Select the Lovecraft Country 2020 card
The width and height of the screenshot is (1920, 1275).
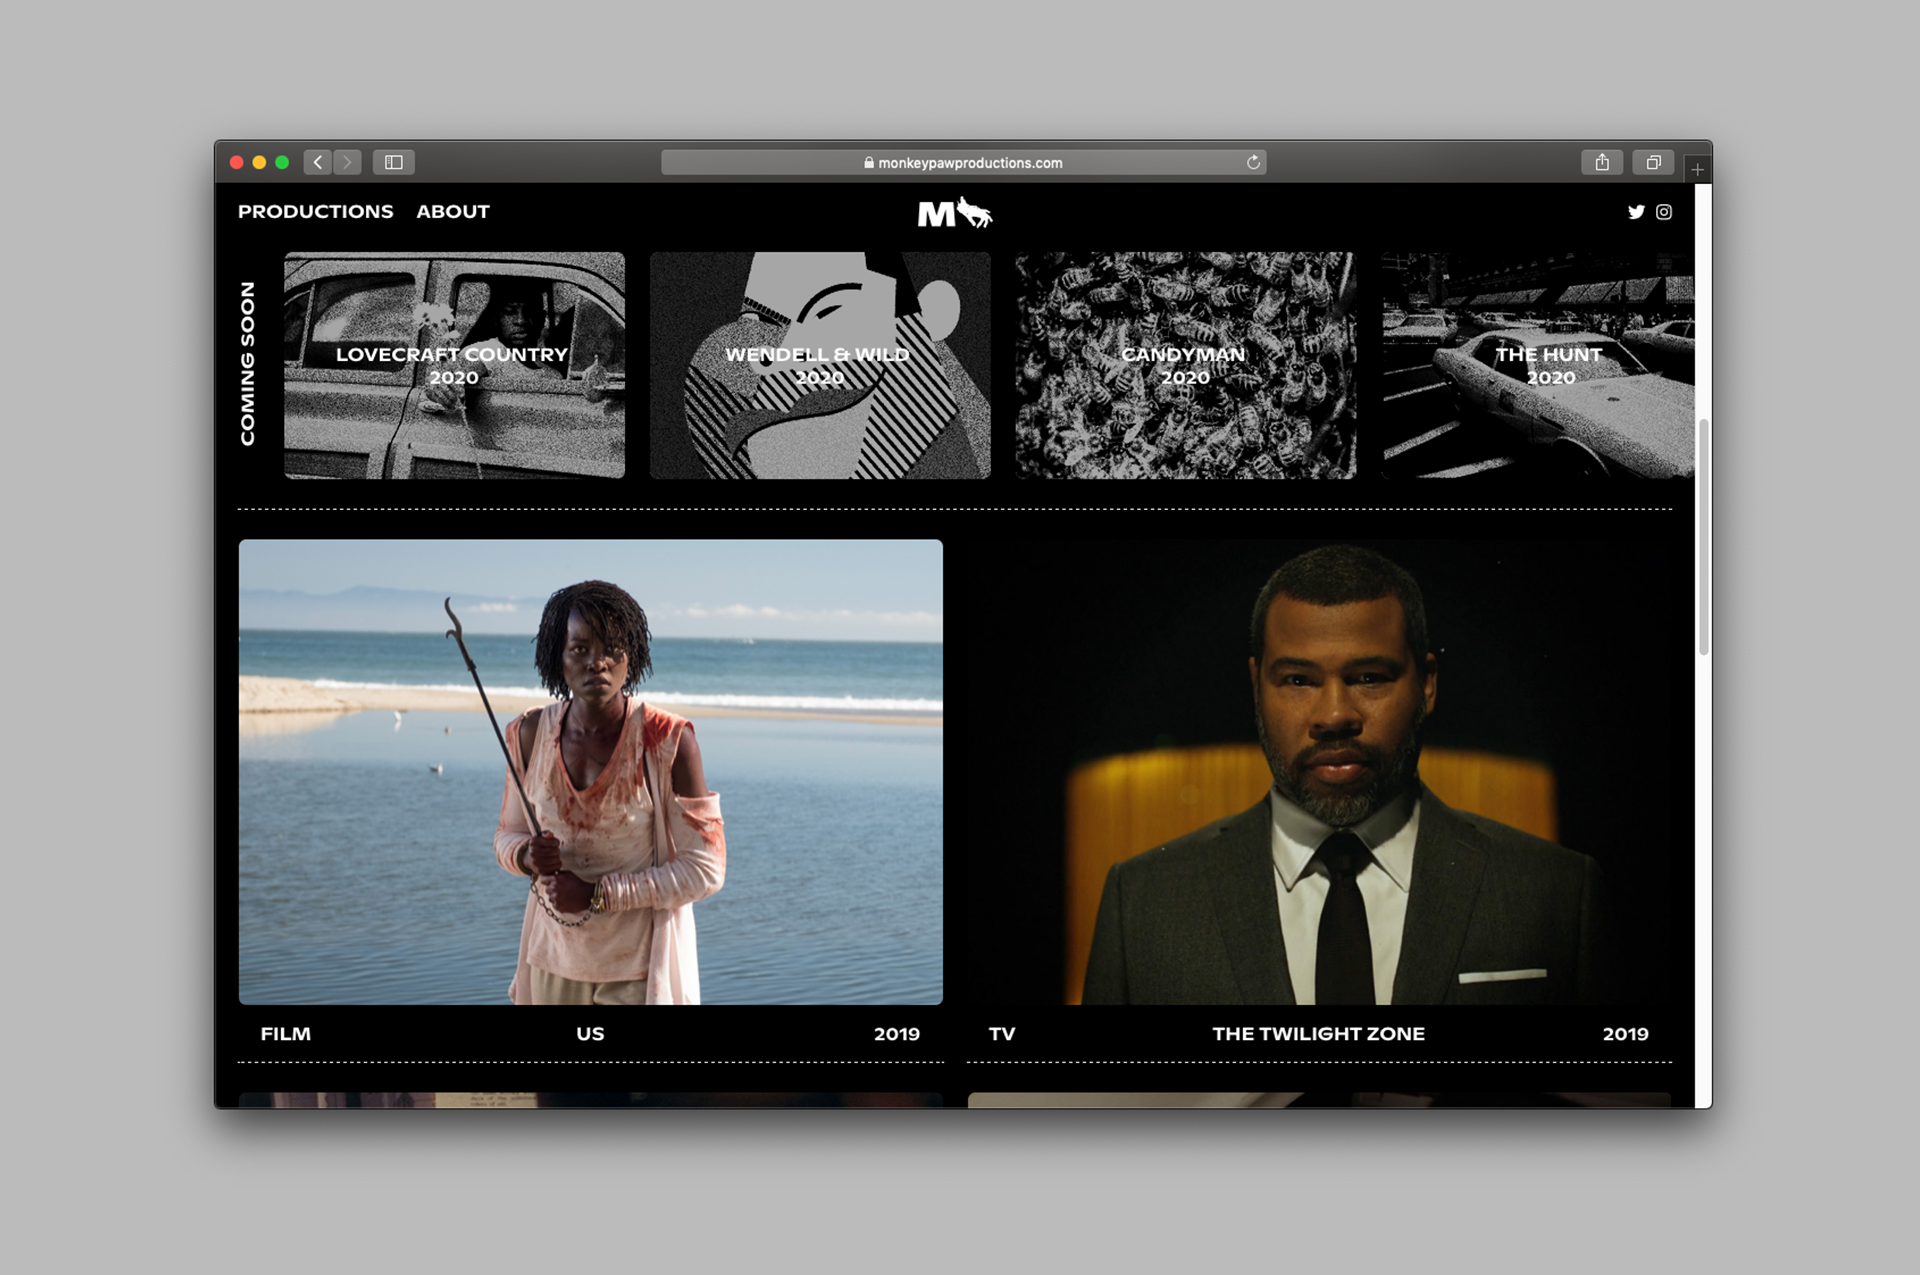(454, 365)
